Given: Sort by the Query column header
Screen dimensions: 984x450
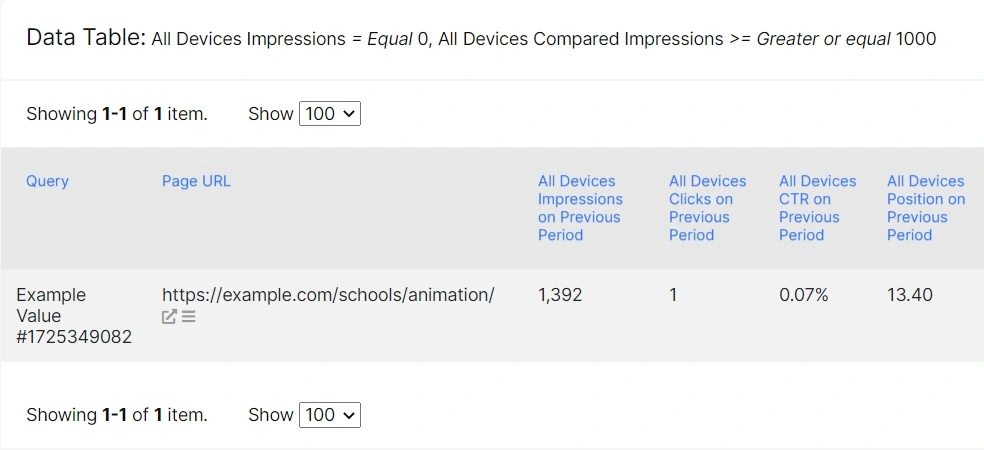Looking at the screenshot, I should [x=47, y=181].
